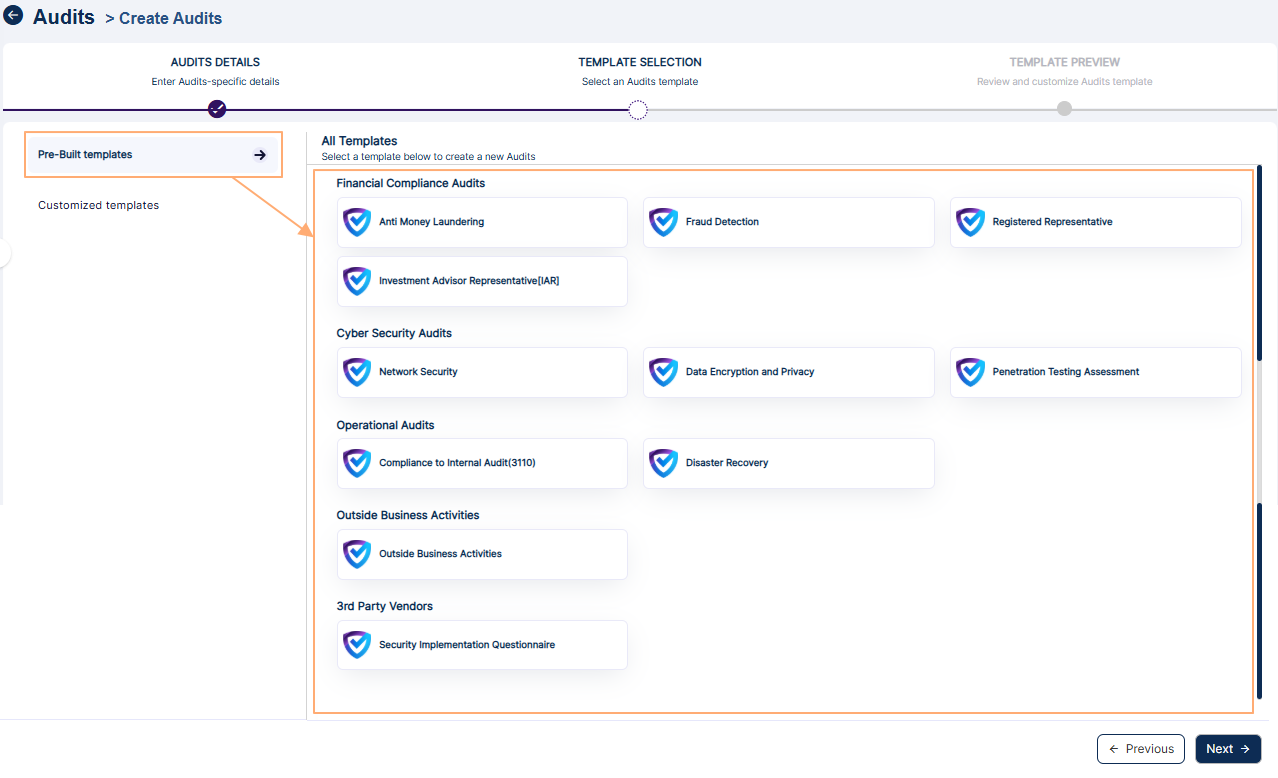Click the shield icon on Network Security template
The width and height of the screenshot is (1278, 778).
click(x=357, y=372)
